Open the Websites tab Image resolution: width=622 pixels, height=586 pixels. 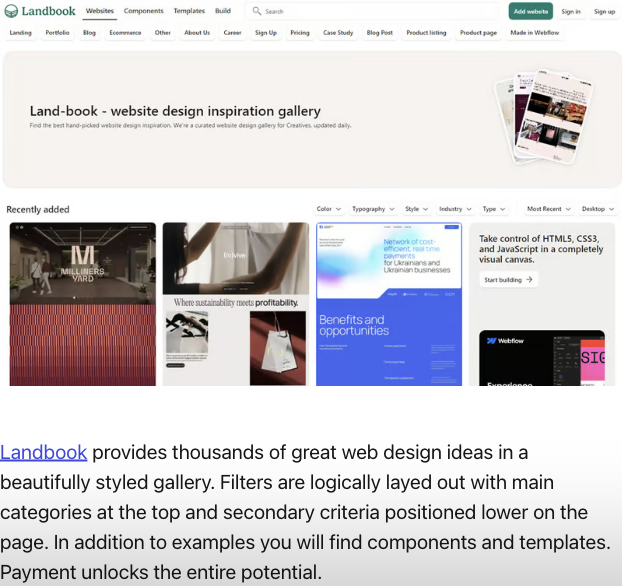point(100,11)
